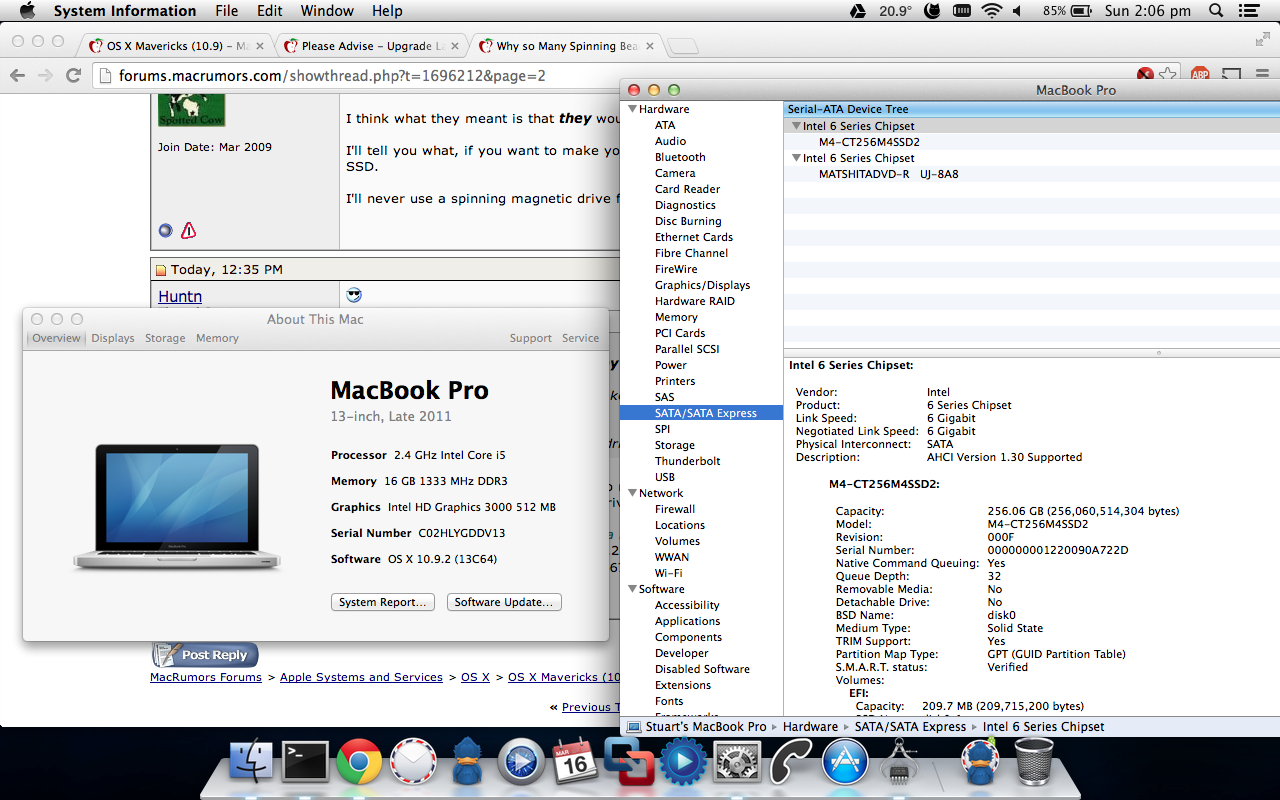Click the Google Drive menu bar icon
Viewport: 1280px width, 800px height.
[857, 11]
